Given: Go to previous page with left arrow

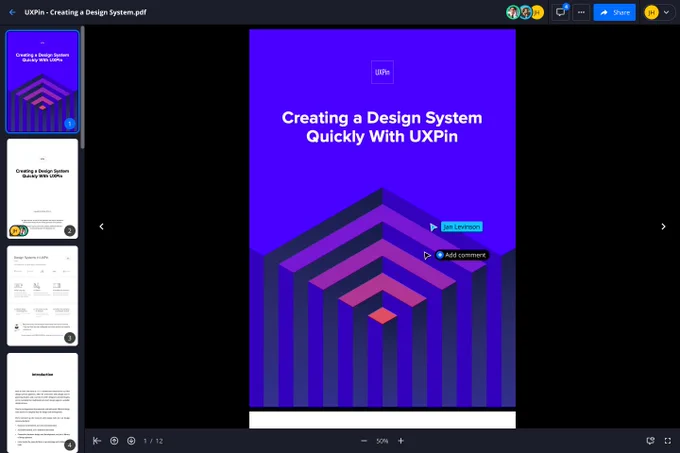Looking at the screenshot, I should click(x=101, y=226).
